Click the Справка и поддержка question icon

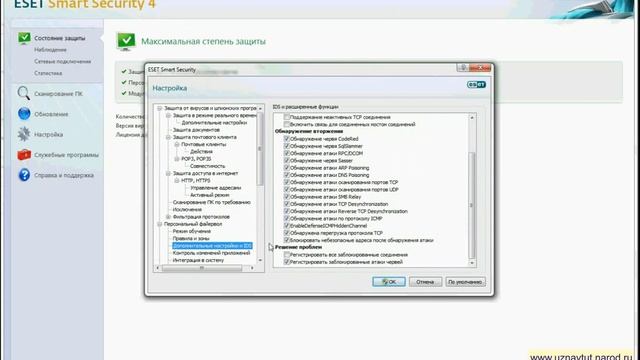coord(24,175)
